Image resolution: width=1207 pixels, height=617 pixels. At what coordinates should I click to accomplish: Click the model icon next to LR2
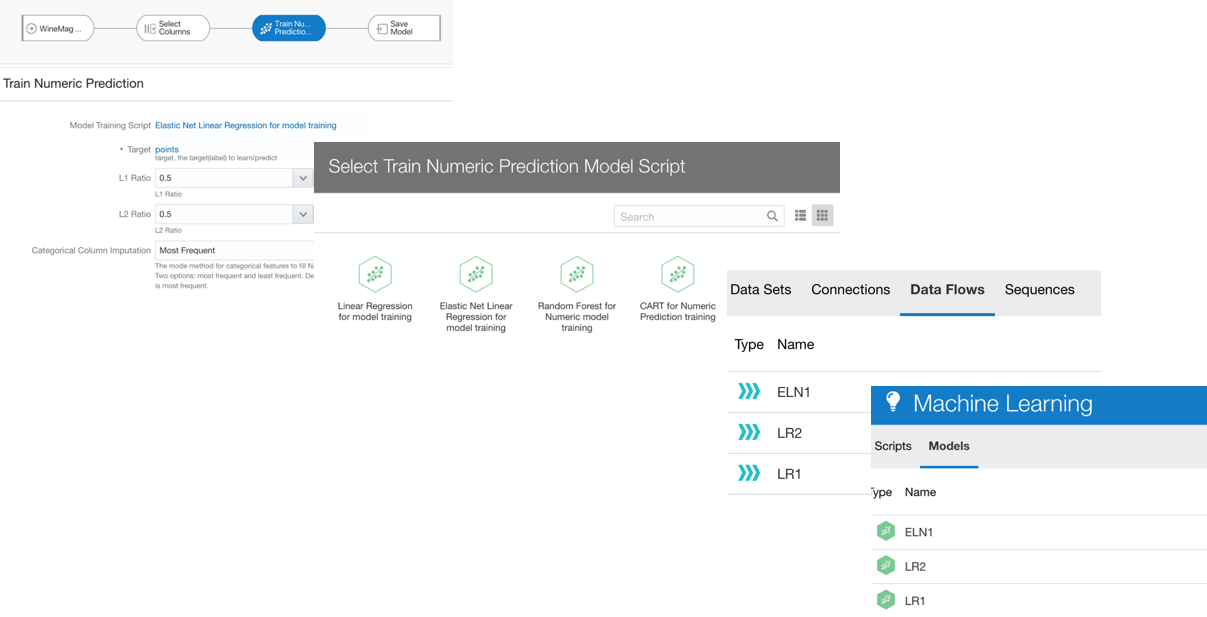coord(886,566)
